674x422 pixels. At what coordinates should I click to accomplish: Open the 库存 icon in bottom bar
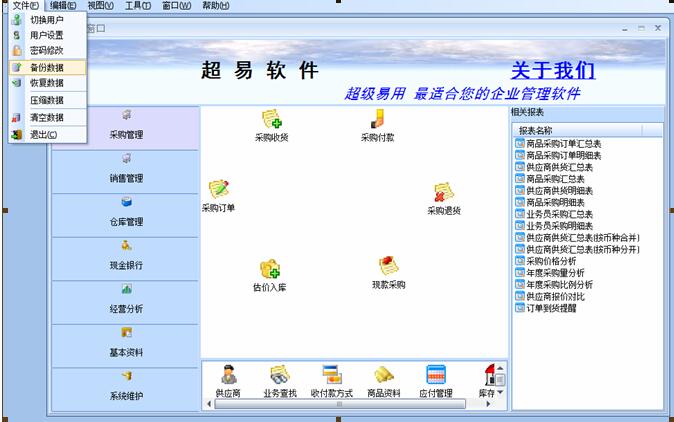[x=489, y=375]
